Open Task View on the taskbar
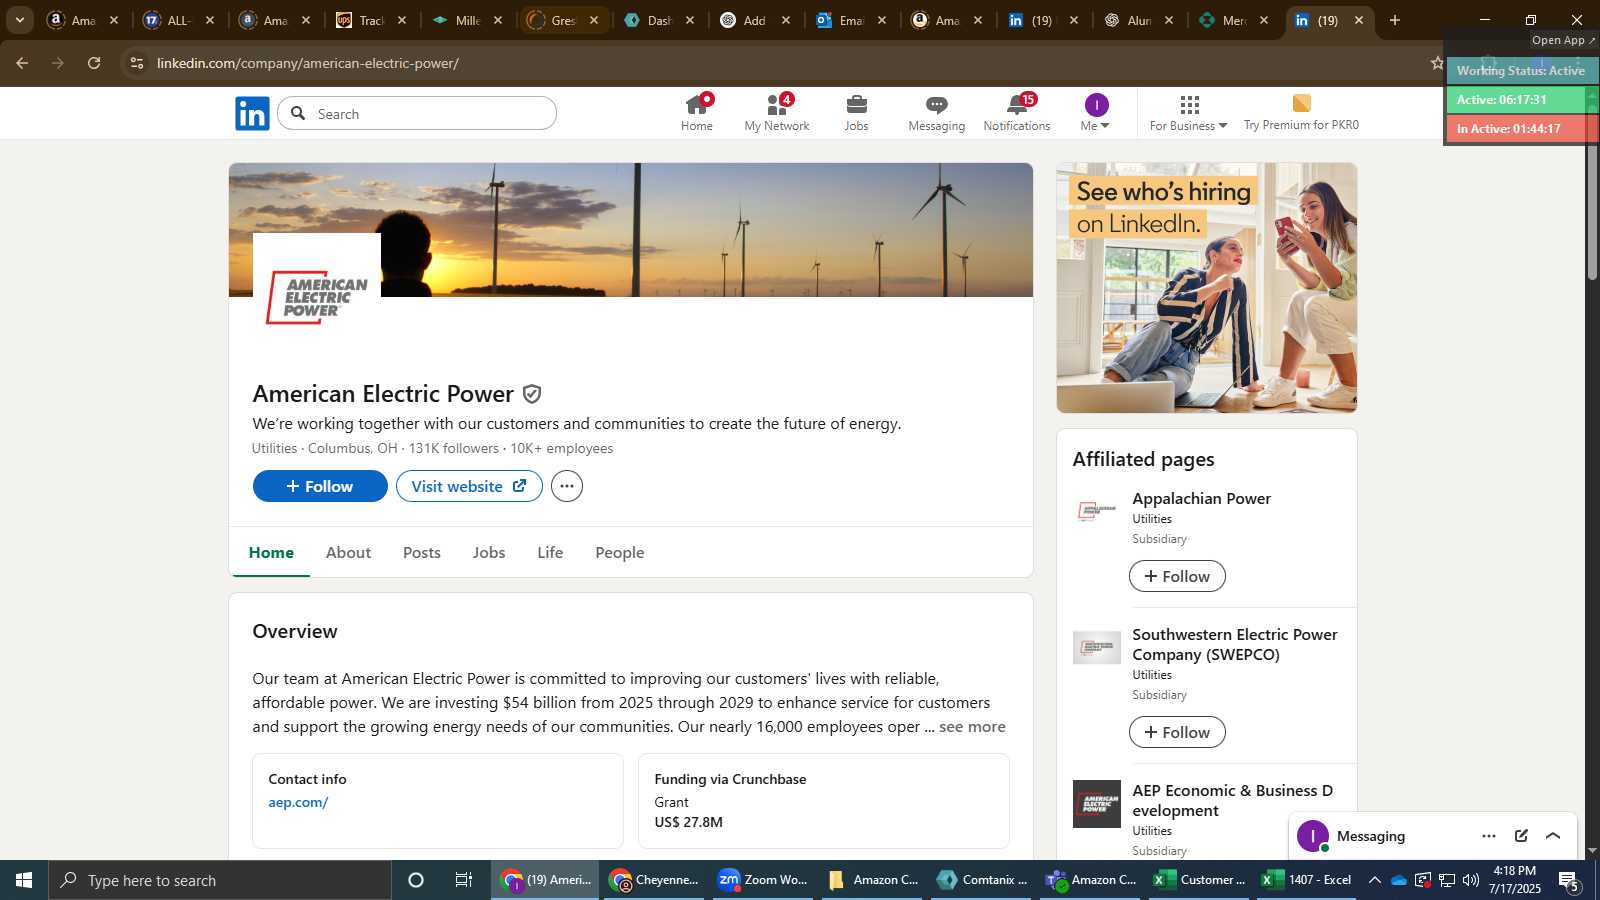The height and width of the screenshot is (900, 1600). click(x=464, y=880)
